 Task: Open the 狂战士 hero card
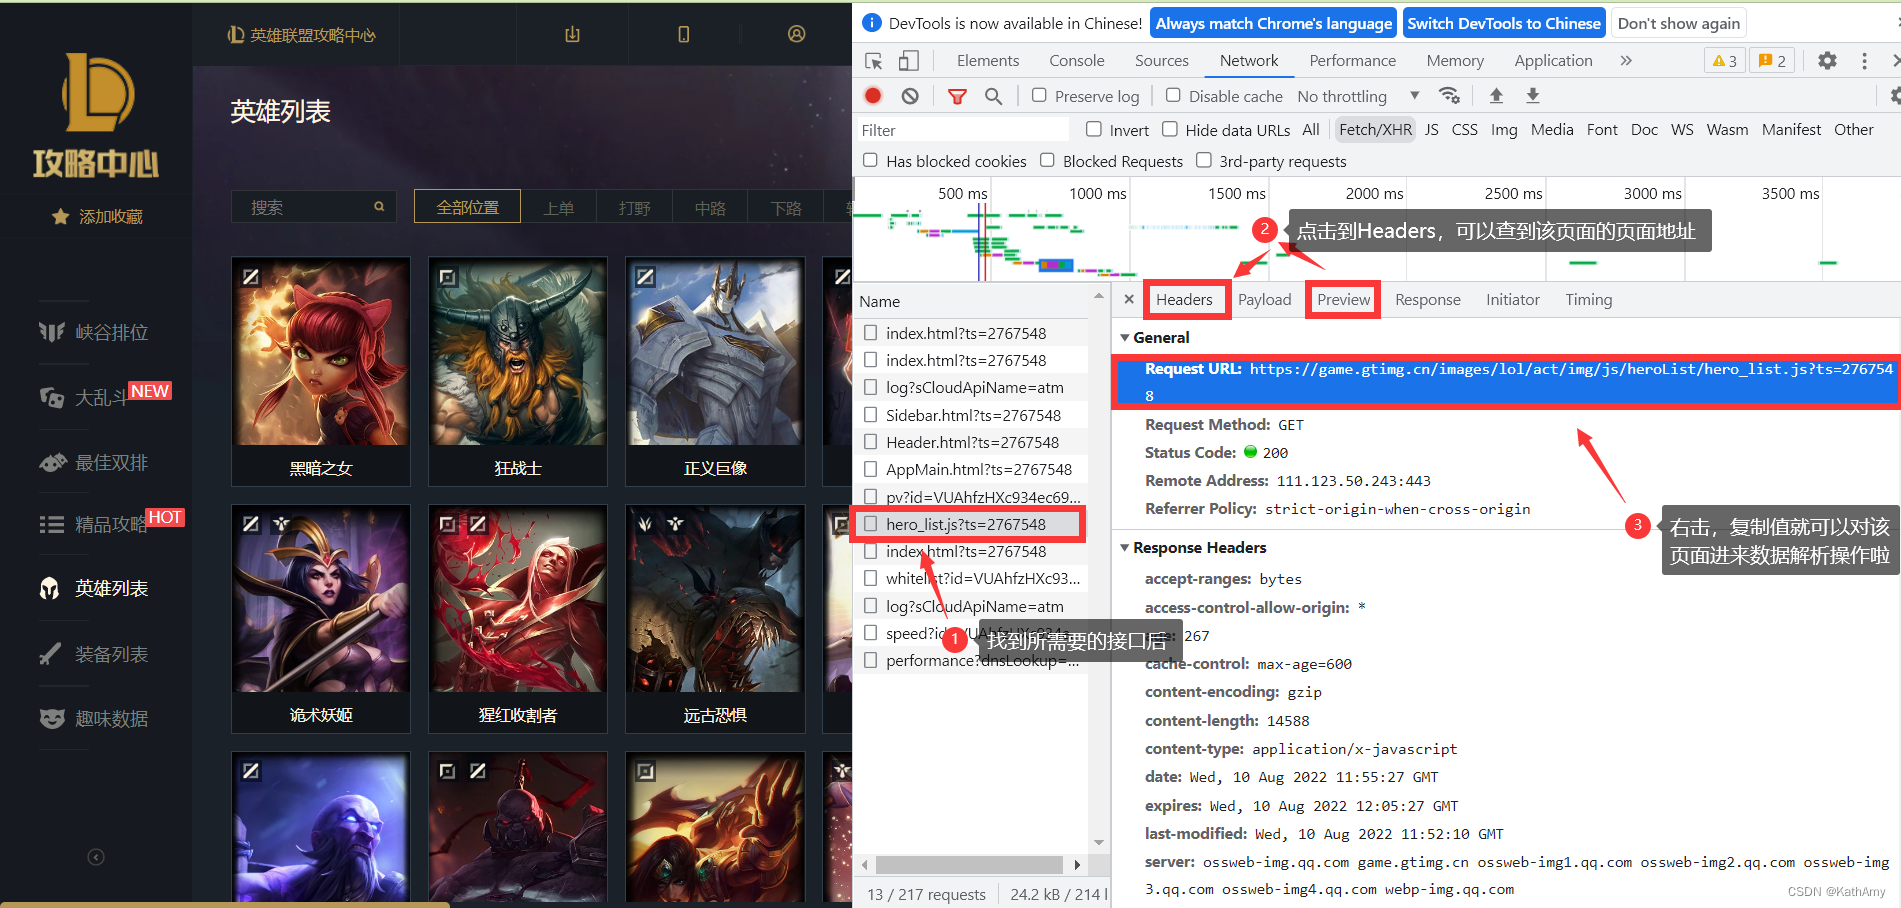[x=517, y=371]
